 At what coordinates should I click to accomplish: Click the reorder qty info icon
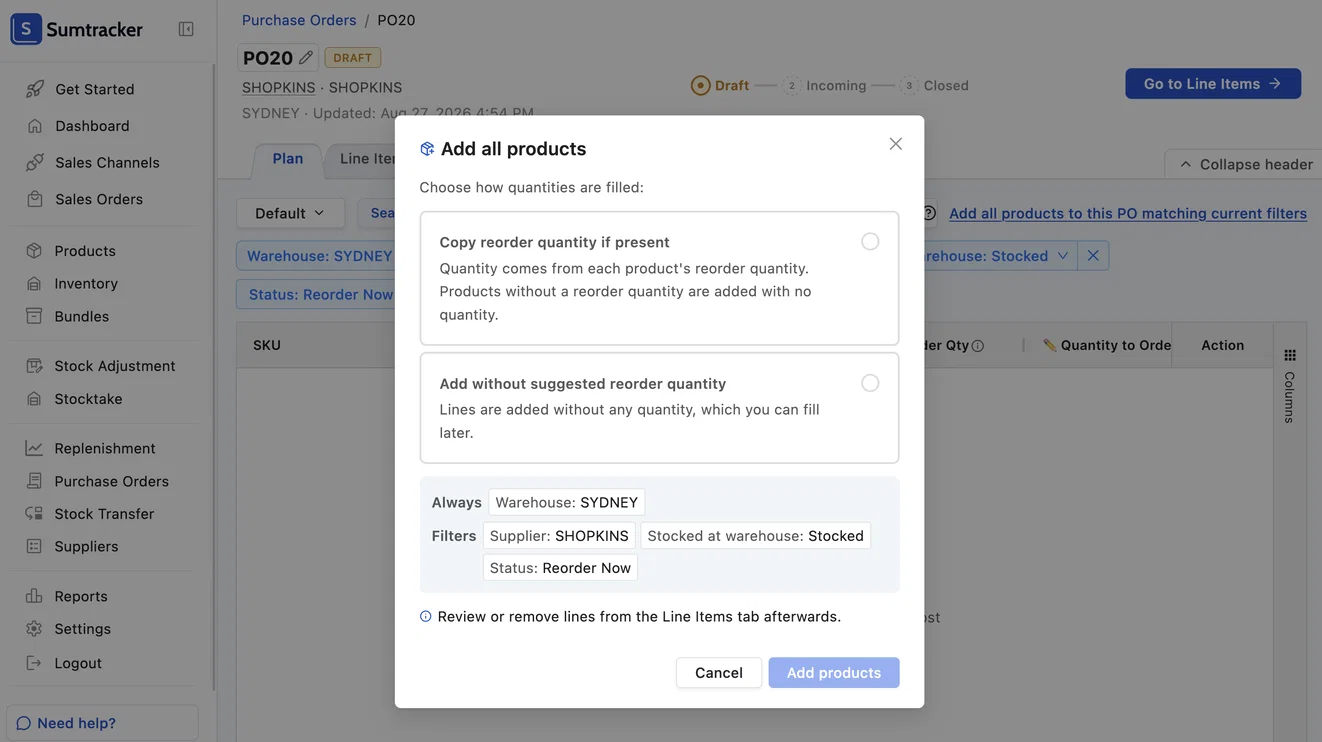pyautogui.click(x=978, y=346)
